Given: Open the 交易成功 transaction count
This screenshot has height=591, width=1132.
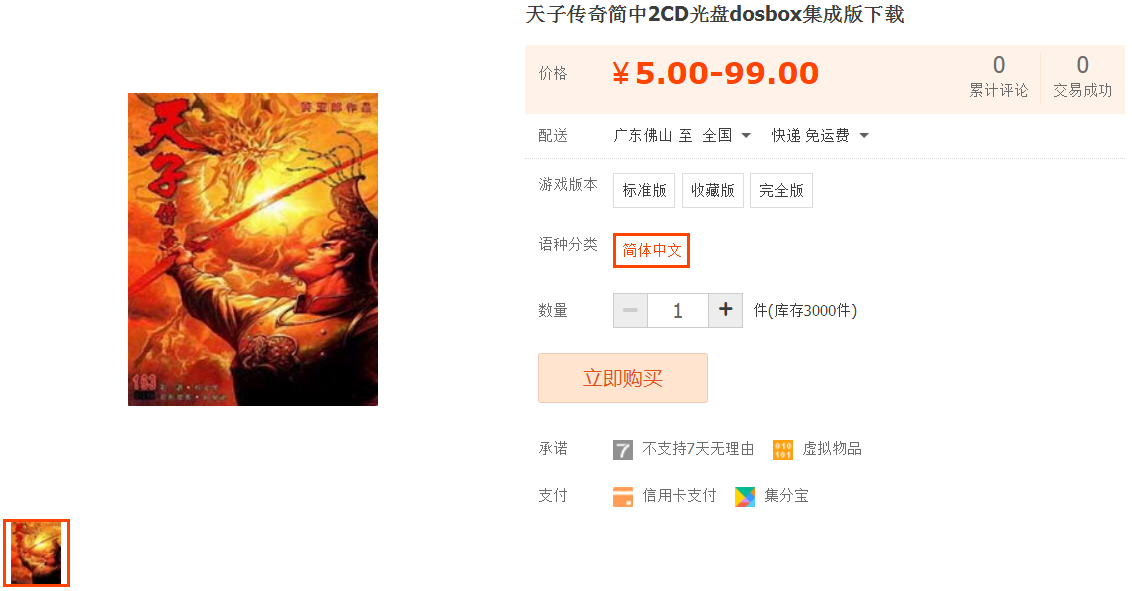Looking at the screenshot, I should point(1082,76).
